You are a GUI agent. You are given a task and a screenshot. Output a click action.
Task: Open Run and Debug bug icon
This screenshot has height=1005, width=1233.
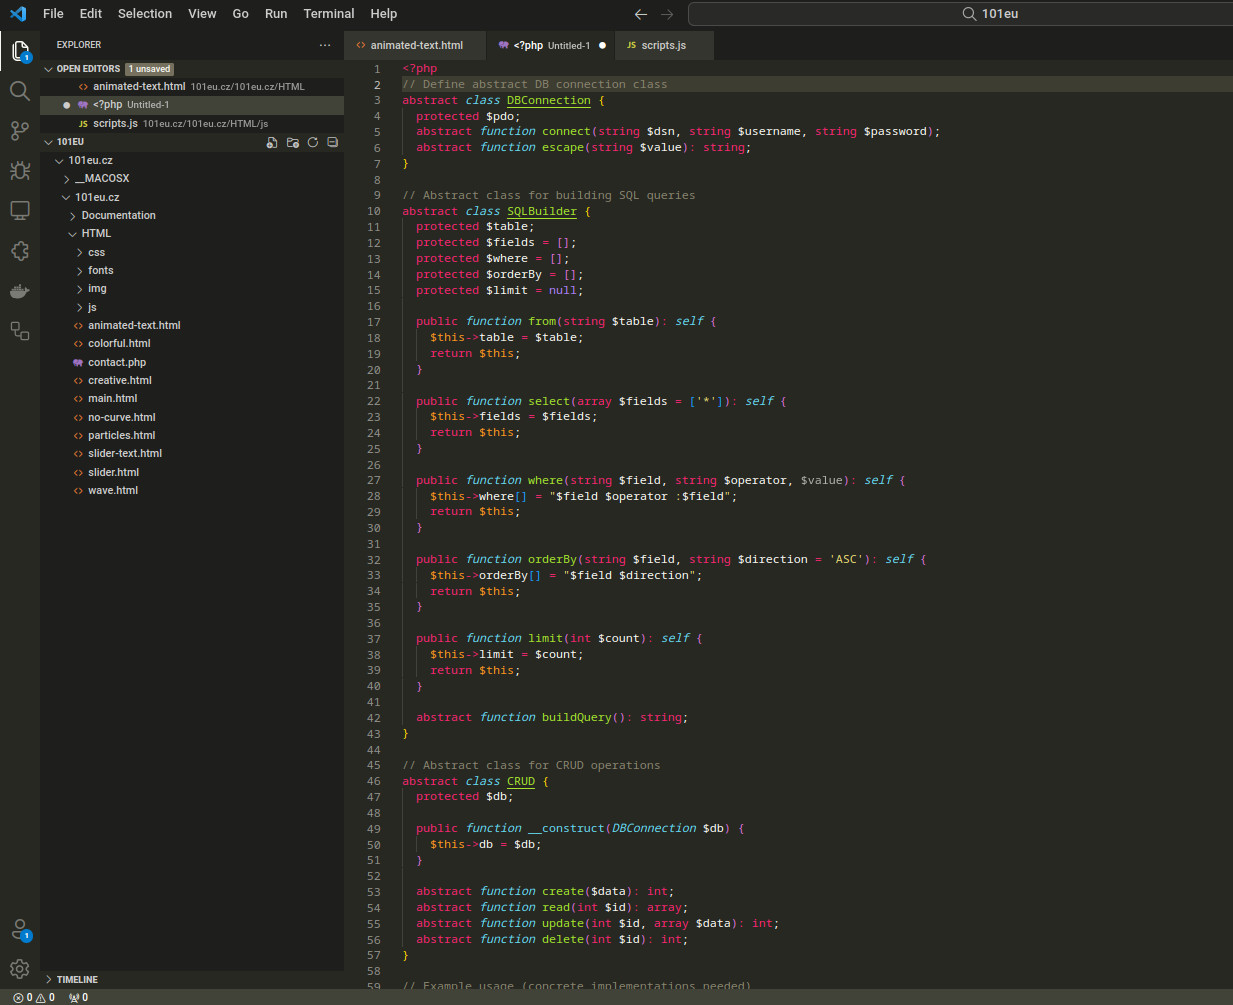click(19, 171)
